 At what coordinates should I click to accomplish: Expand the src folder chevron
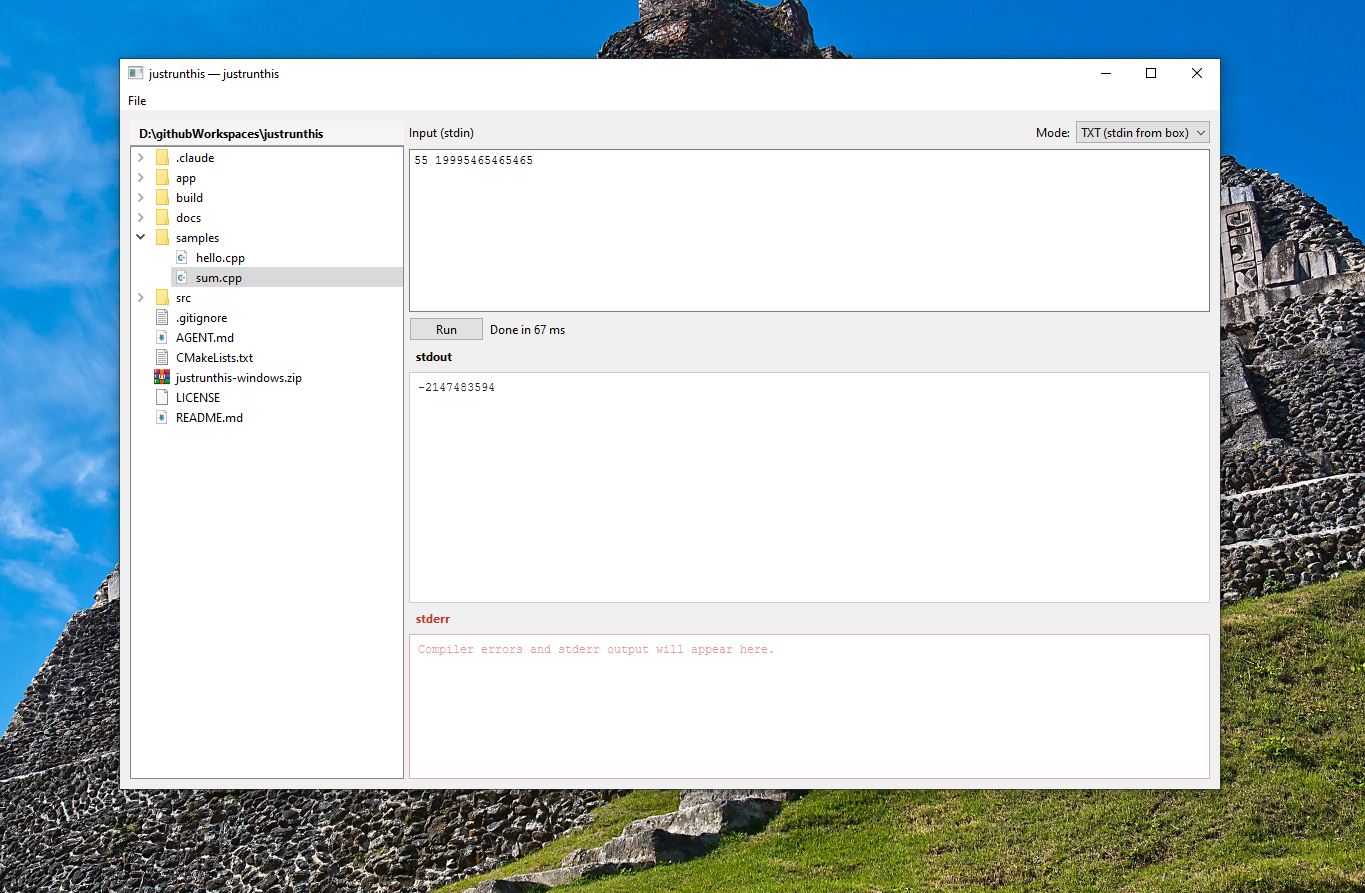[140, 298]
